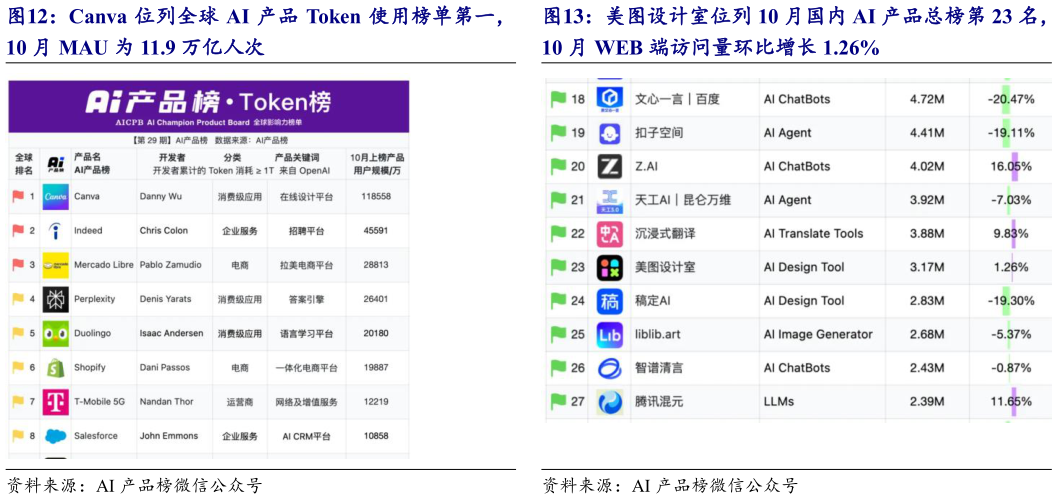Click the 天工AI｜昆仑万维 name

683,200
